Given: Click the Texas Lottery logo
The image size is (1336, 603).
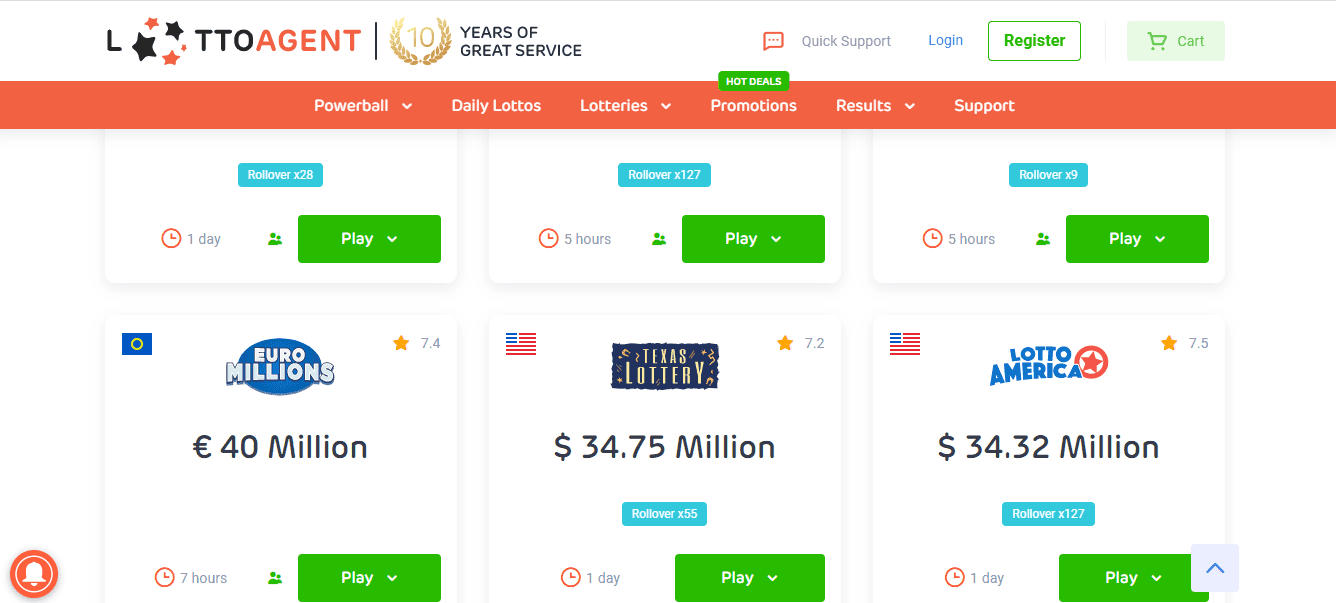Looking at the screenshot, I should tap(665, 366).
